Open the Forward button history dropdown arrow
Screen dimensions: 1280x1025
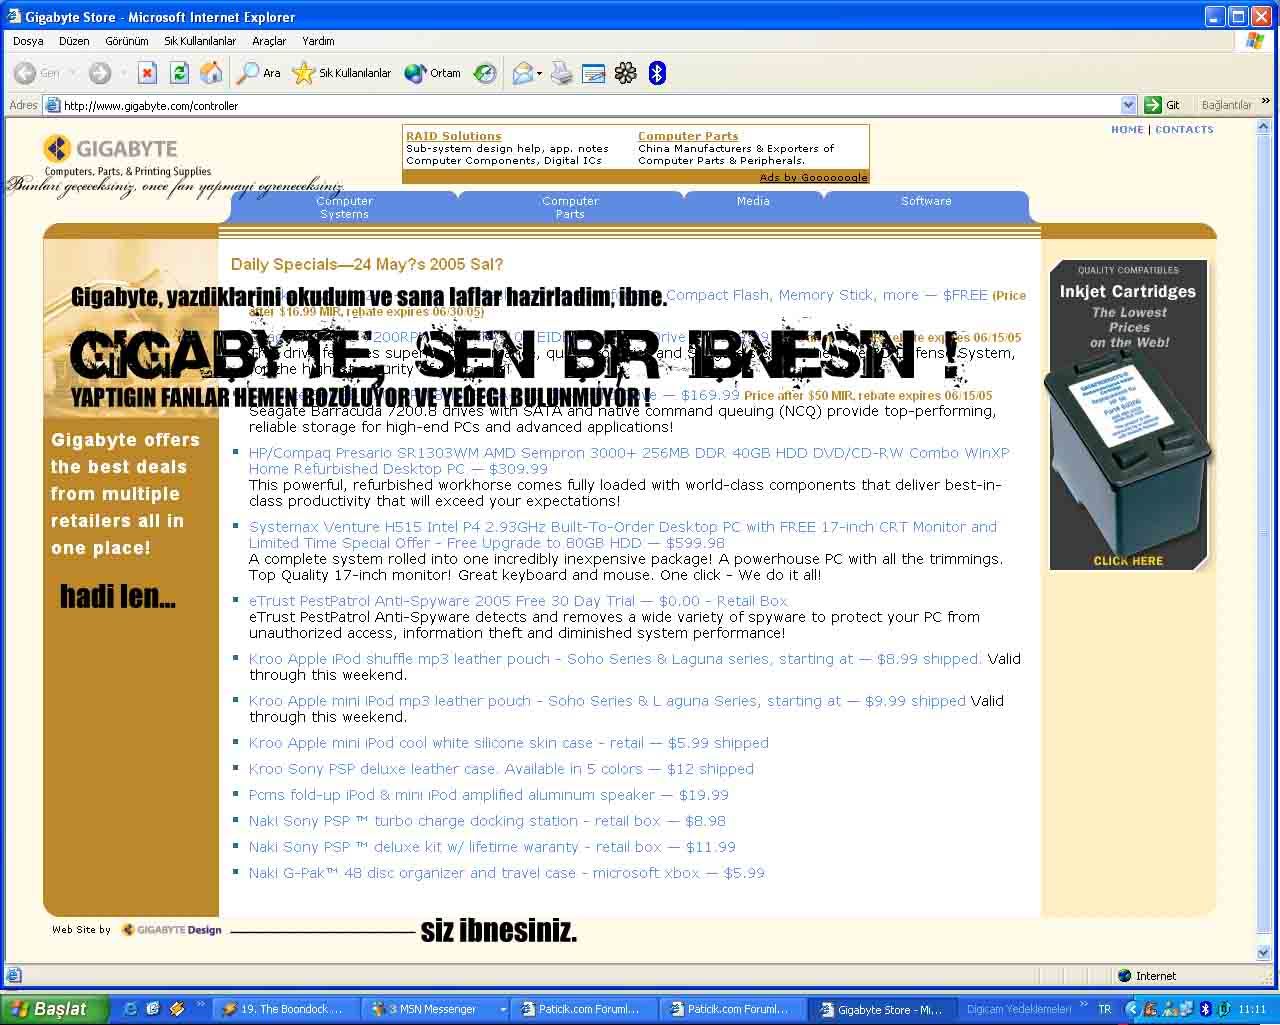pos(123,73)
